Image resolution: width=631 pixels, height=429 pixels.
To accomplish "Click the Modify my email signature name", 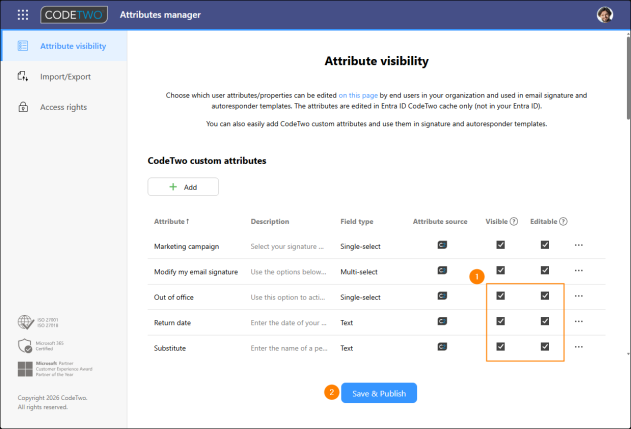I will point(196,272).
